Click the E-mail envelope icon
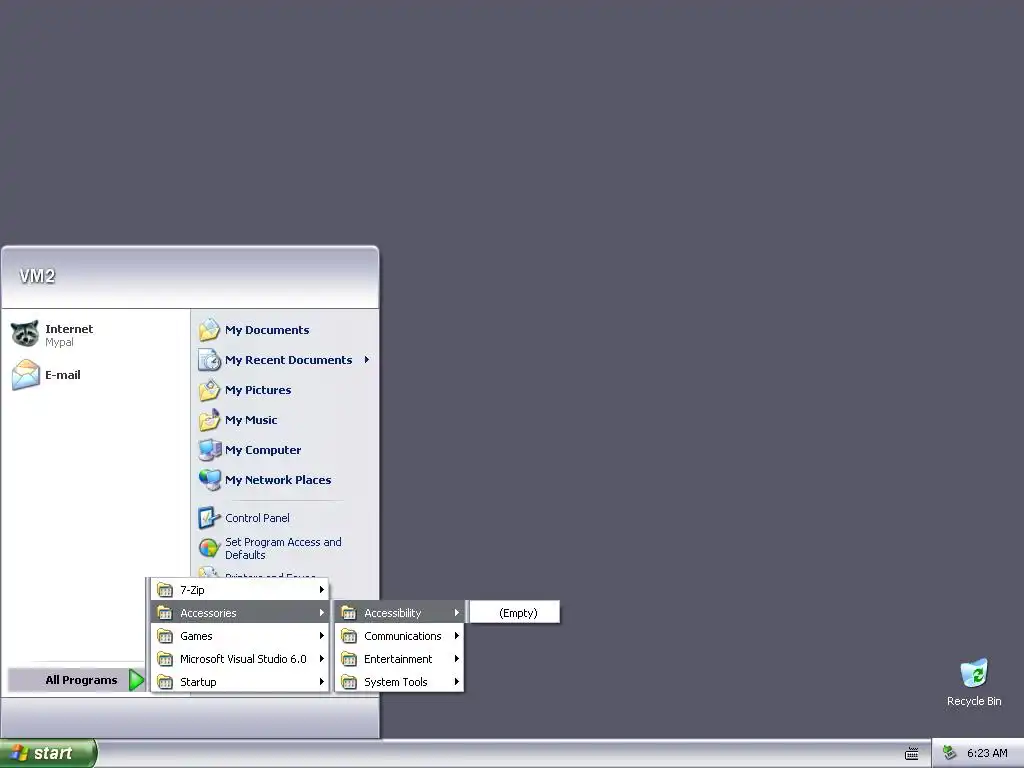The height and width of the screenshot is (768, 1024). tap(25, 375)
